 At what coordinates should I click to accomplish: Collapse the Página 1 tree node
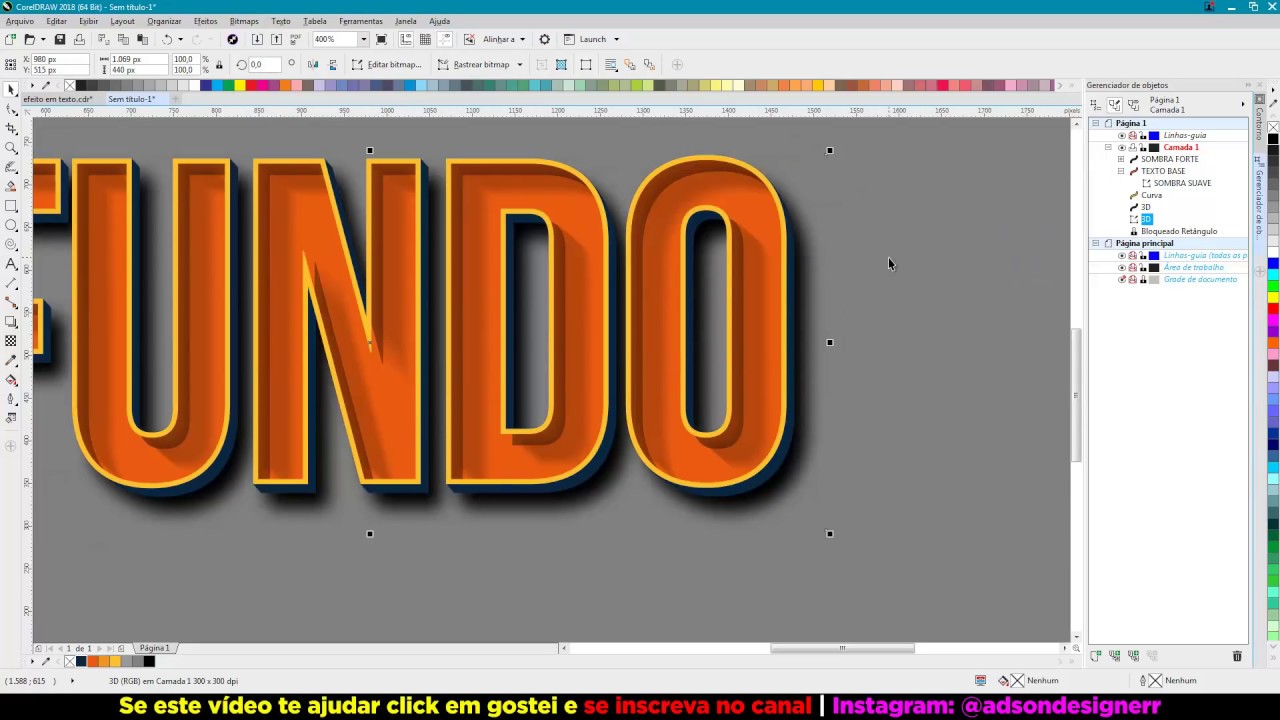[1095, 123]
